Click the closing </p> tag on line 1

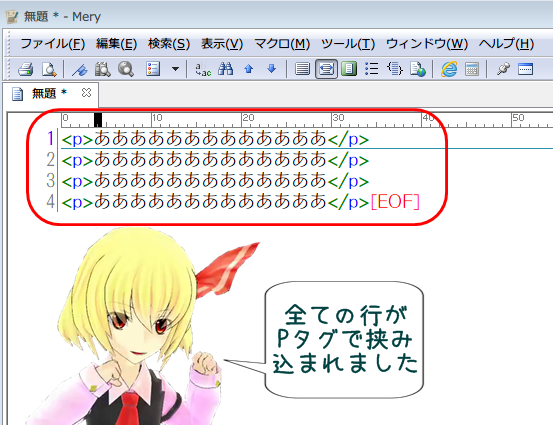pyautogui.click(x=348, y=140)
